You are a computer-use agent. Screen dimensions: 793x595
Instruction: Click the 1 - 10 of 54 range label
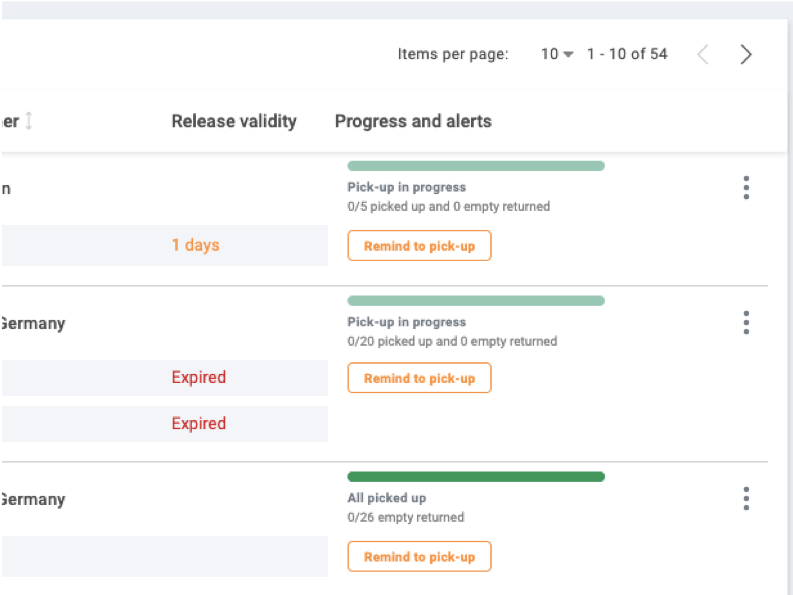point(627,54)
